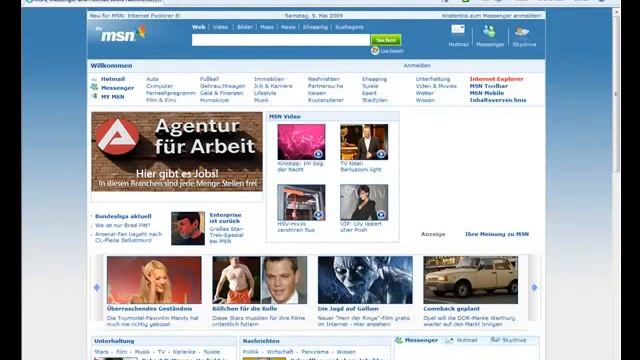Select the Video search tab

point(220,27)
